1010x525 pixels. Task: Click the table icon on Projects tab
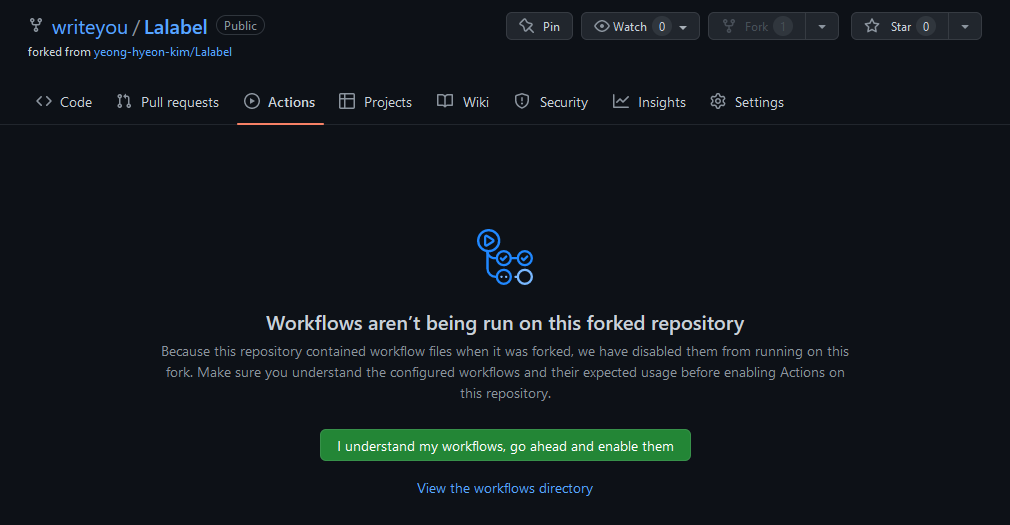pyautogui.click(x=347, y=101)
